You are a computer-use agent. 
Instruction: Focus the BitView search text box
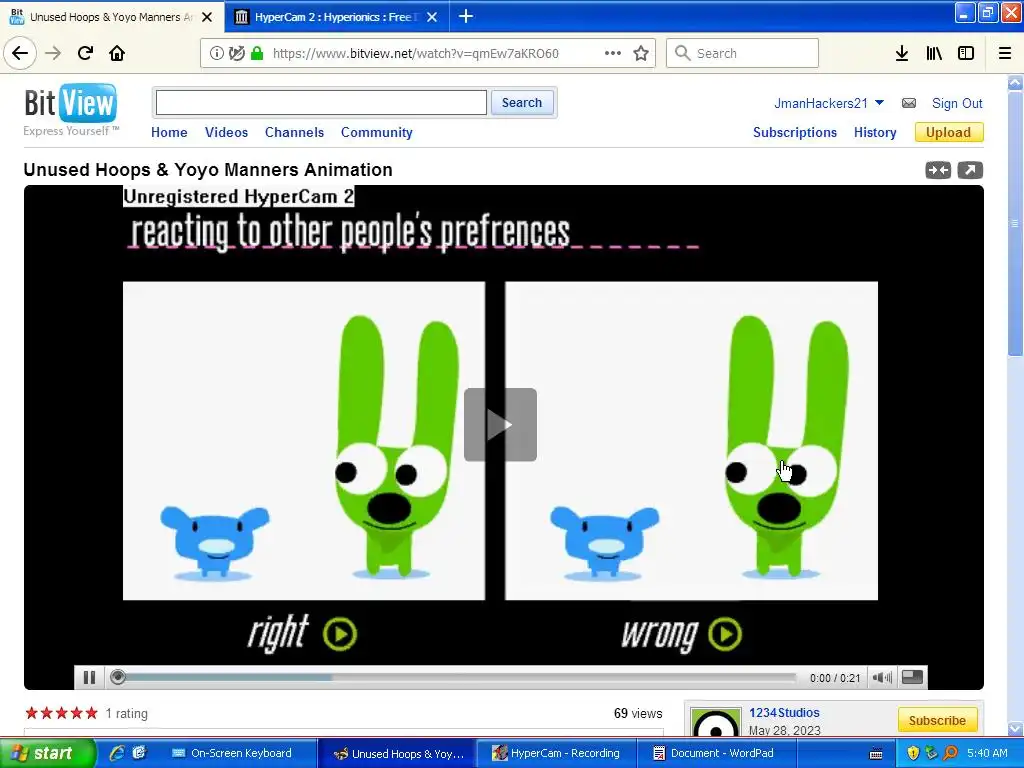[321, 103]
